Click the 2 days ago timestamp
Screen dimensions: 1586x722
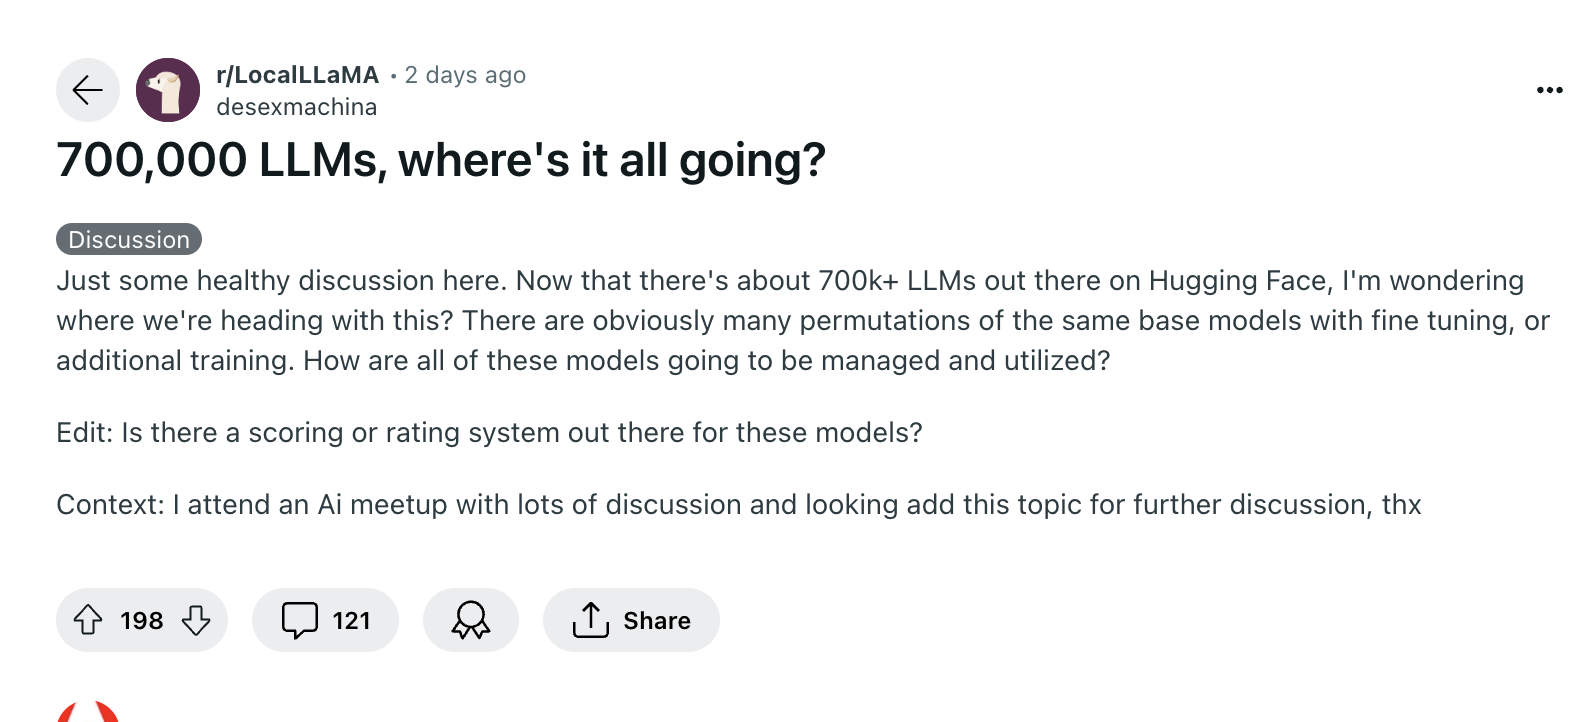click(x=465, y=74)
